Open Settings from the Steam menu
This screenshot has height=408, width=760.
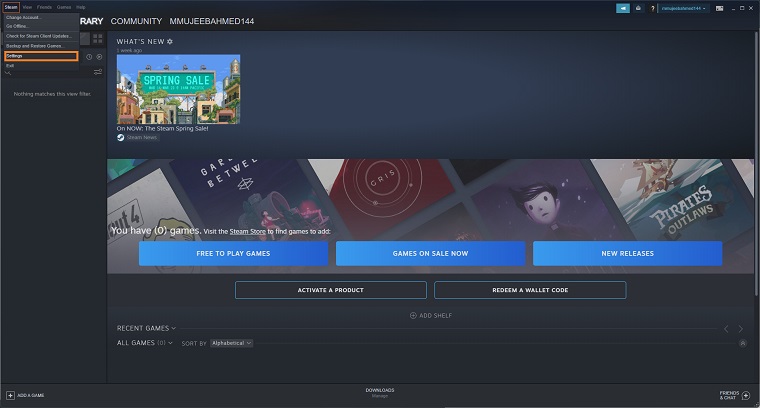pyautogui.click(x=41, y=56)
